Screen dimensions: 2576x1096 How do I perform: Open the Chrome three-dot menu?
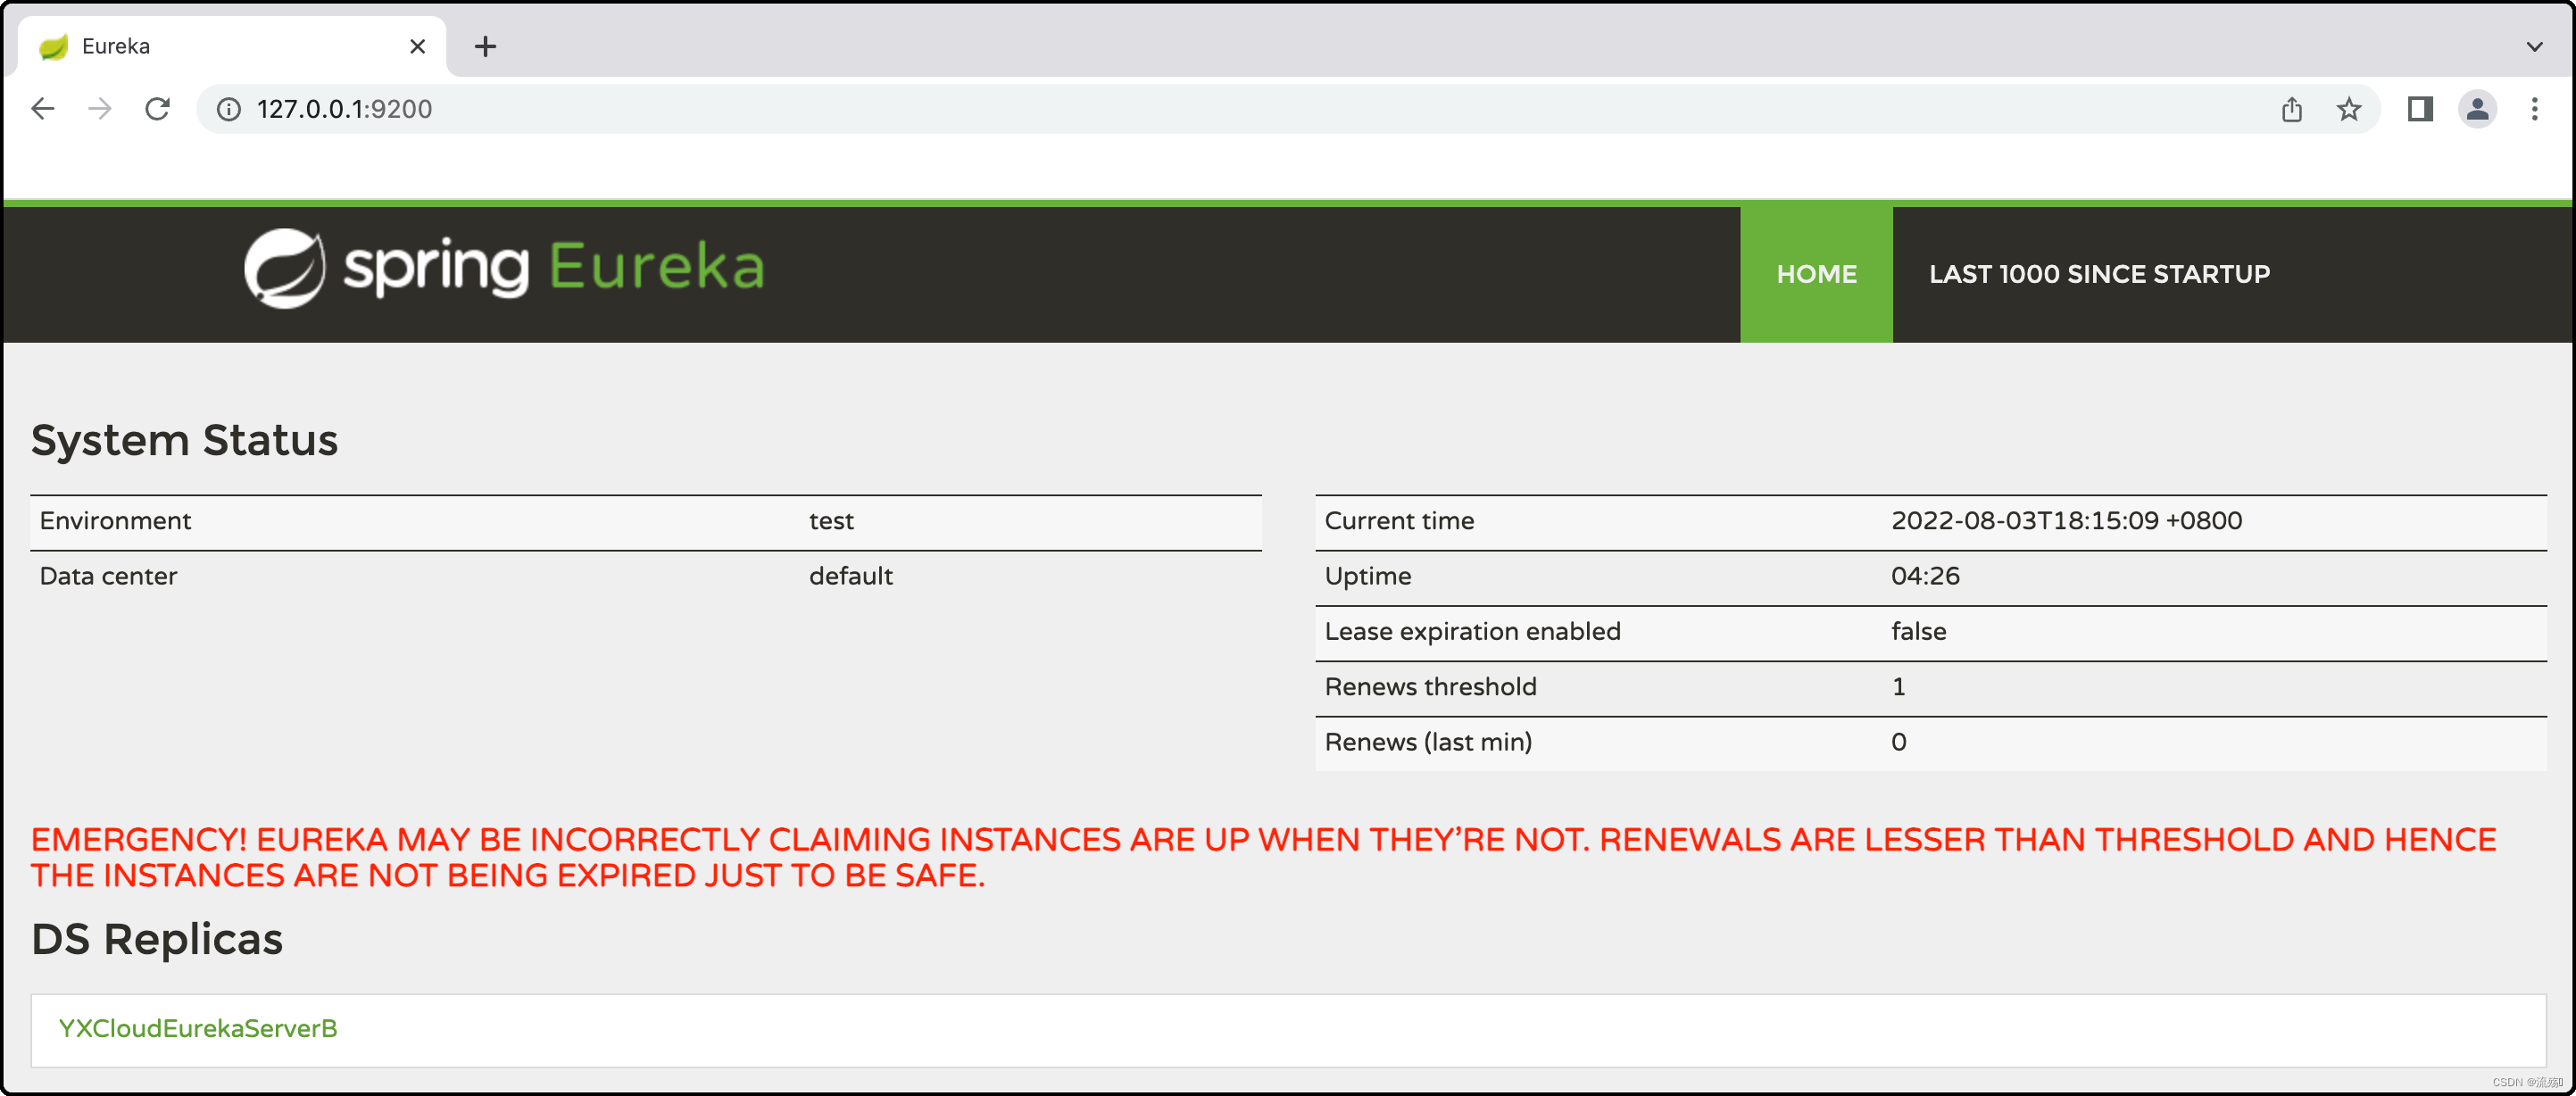(x=2534, y=109)
